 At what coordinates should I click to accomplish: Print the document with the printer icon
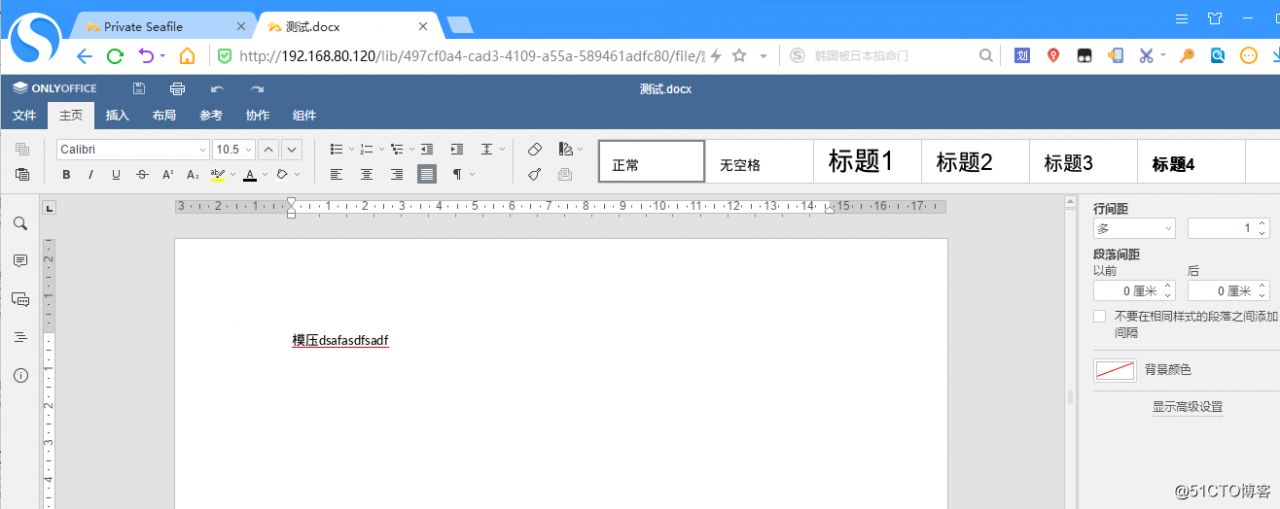[x=177, y=89]
